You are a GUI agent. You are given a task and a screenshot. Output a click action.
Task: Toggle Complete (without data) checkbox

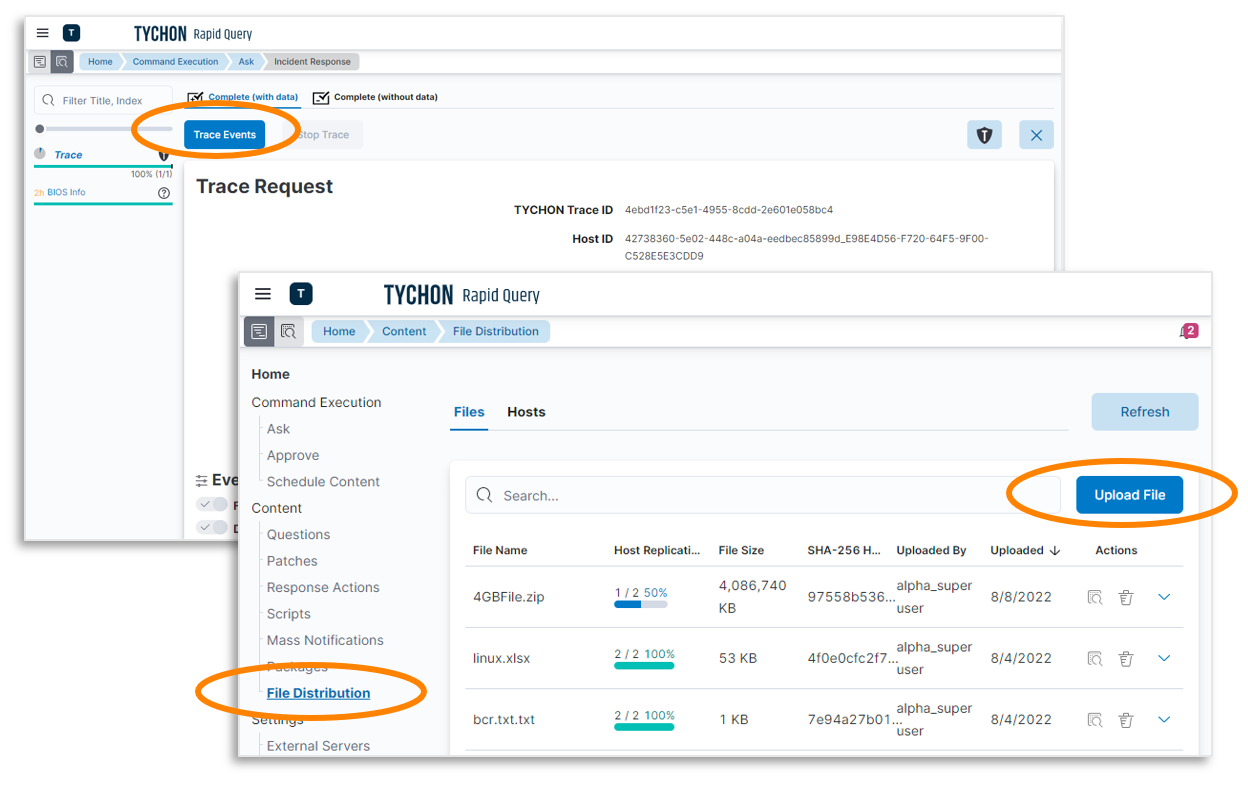click(321, 97)
